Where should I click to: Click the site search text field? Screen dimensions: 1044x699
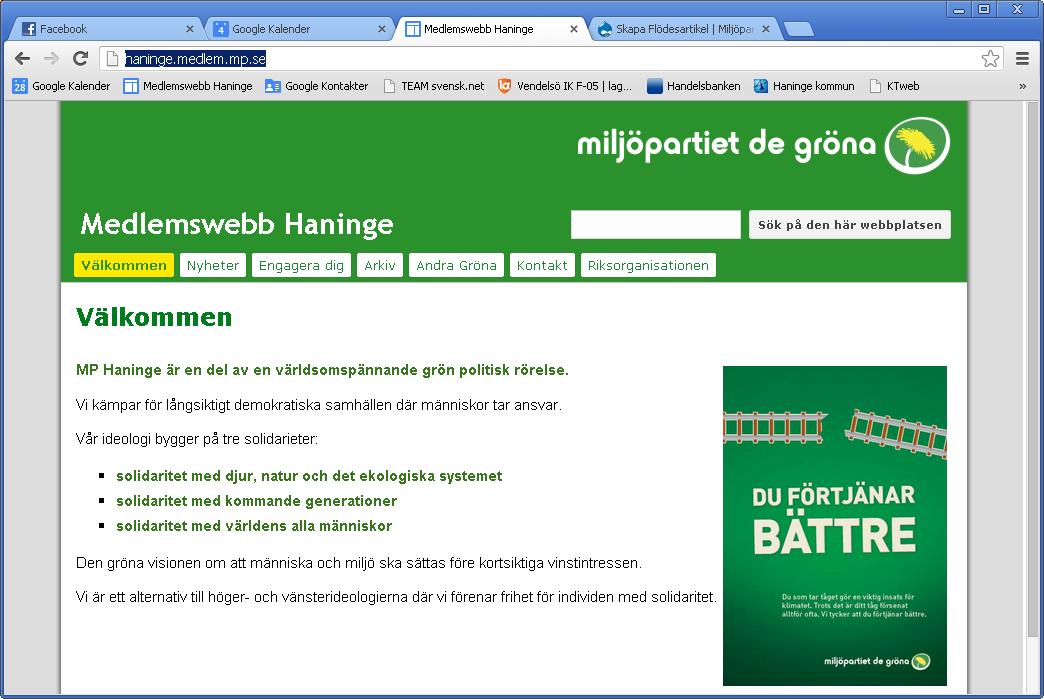pos(655,225)
